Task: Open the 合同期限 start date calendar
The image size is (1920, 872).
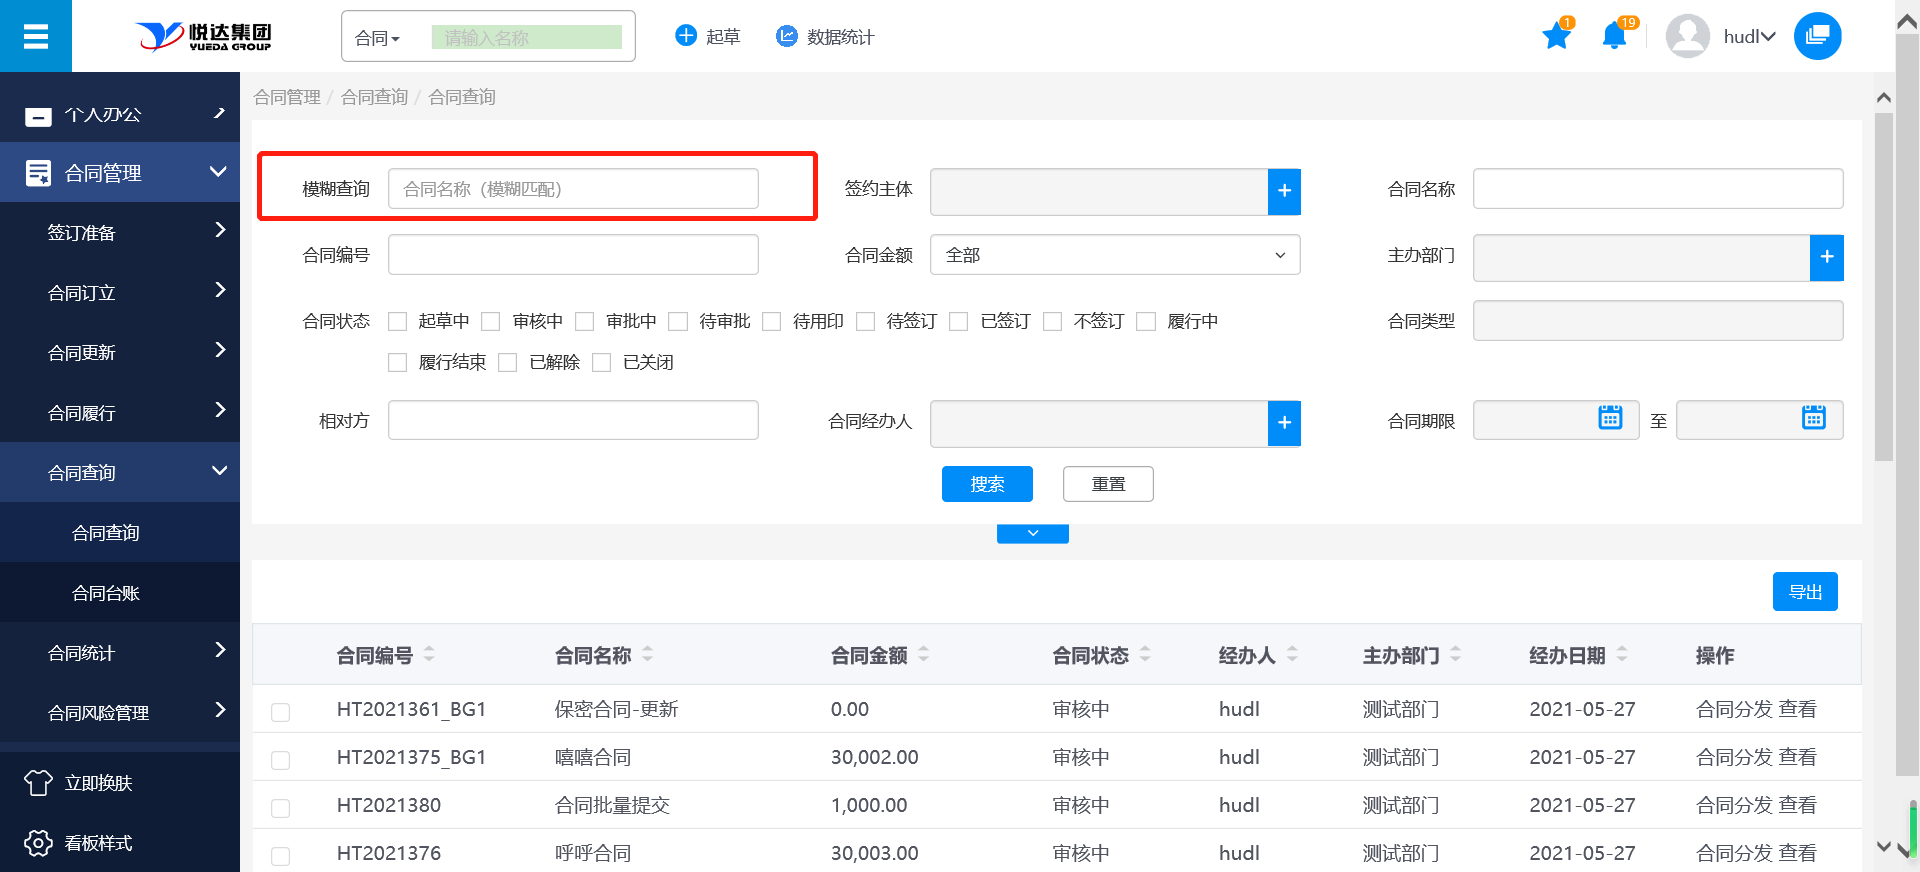Action: 1610,419
